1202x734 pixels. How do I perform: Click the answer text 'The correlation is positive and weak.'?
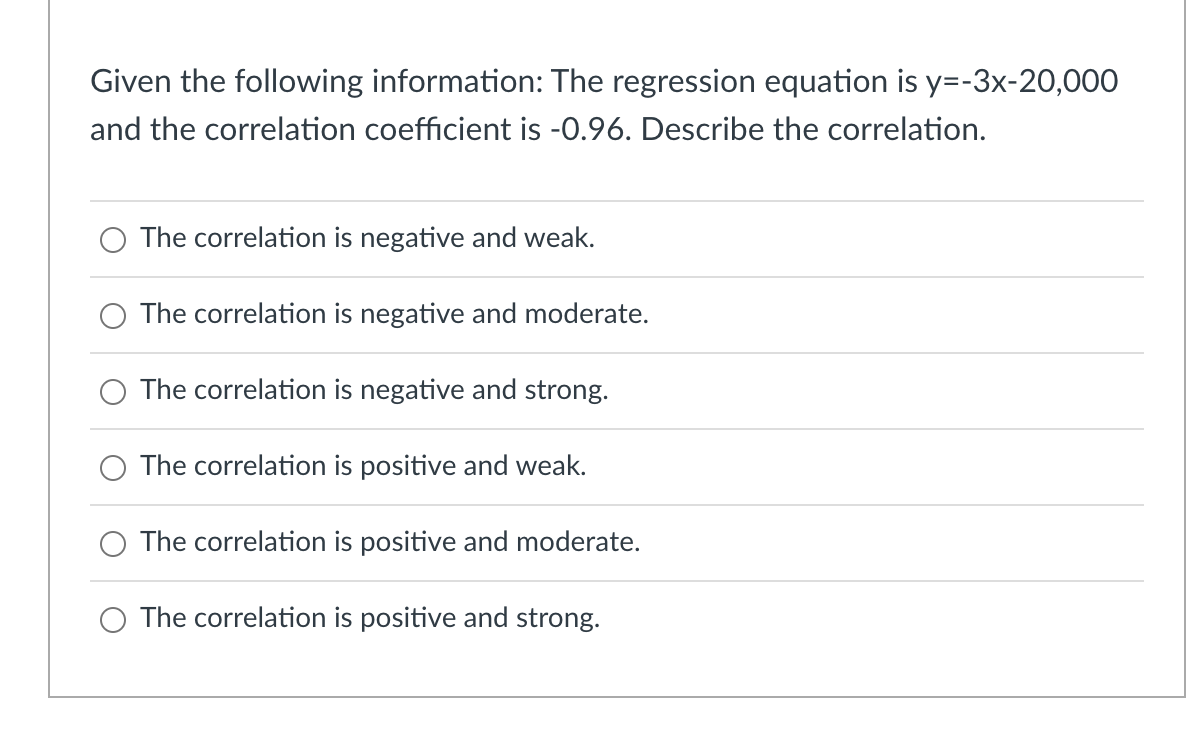coord(363,466)
